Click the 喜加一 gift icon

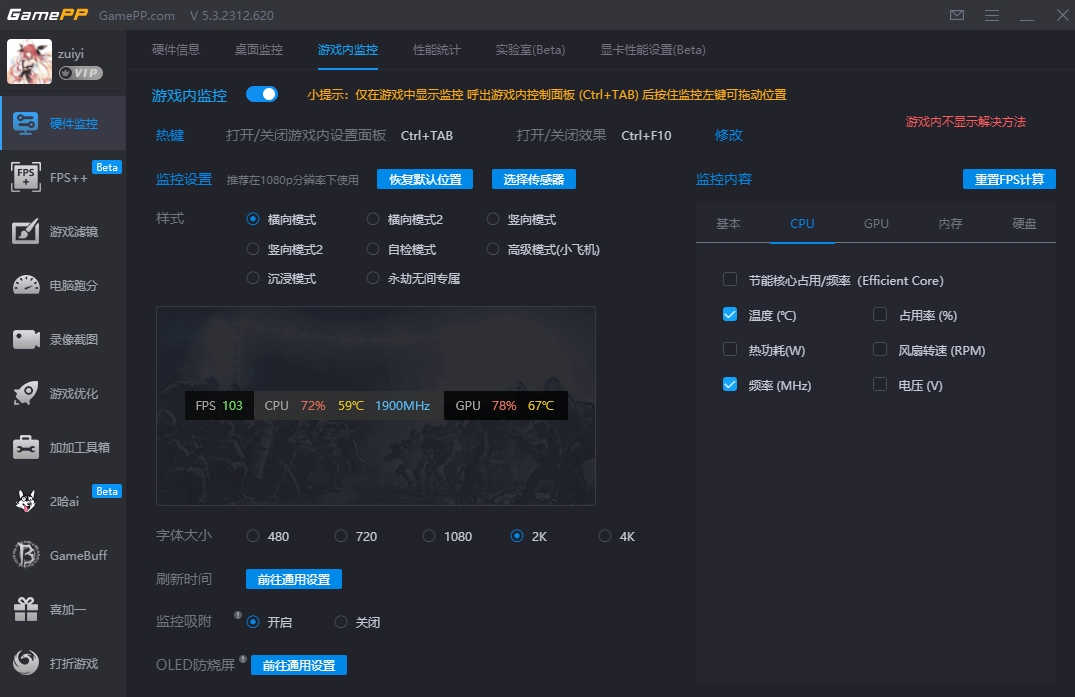click(x=26, y=609)
